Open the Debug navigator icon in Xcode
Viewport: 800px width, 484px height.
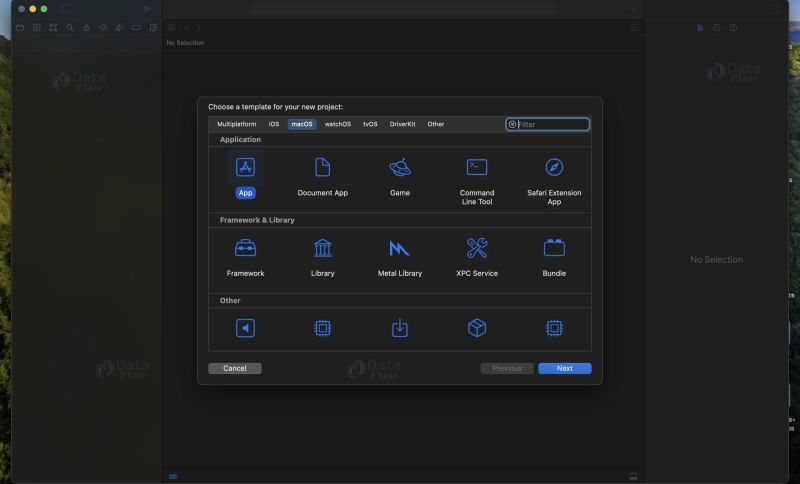pos(120,28)
